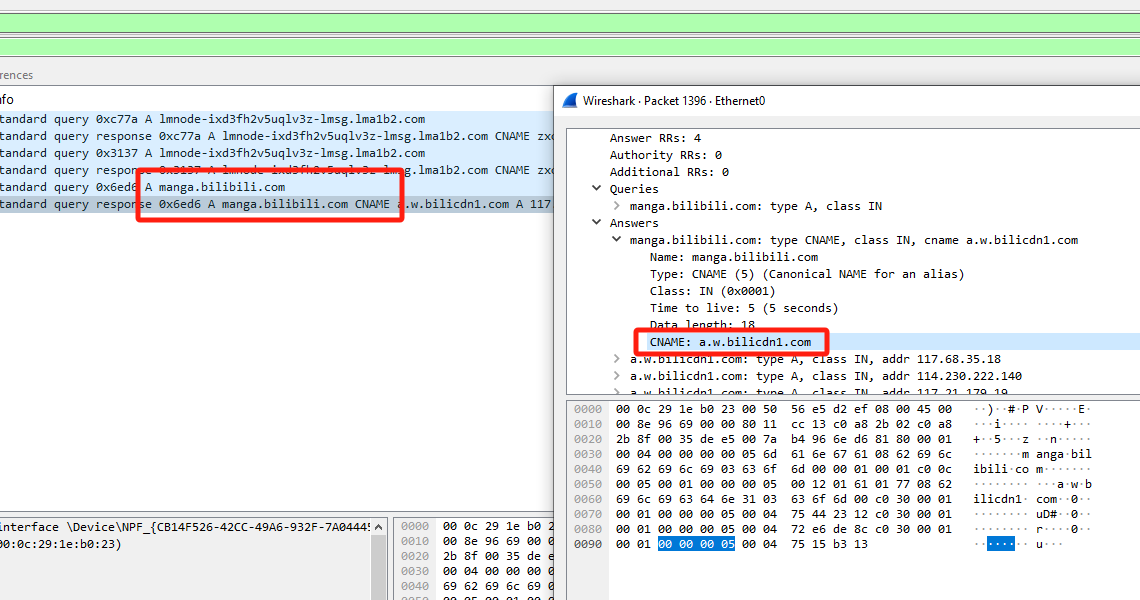Image resolution: width=1140 pixels, height=600 pixels.
Task: Expand the manga.bilibili.com type A query
Action: pyautogui.click(x=618, y=206)
